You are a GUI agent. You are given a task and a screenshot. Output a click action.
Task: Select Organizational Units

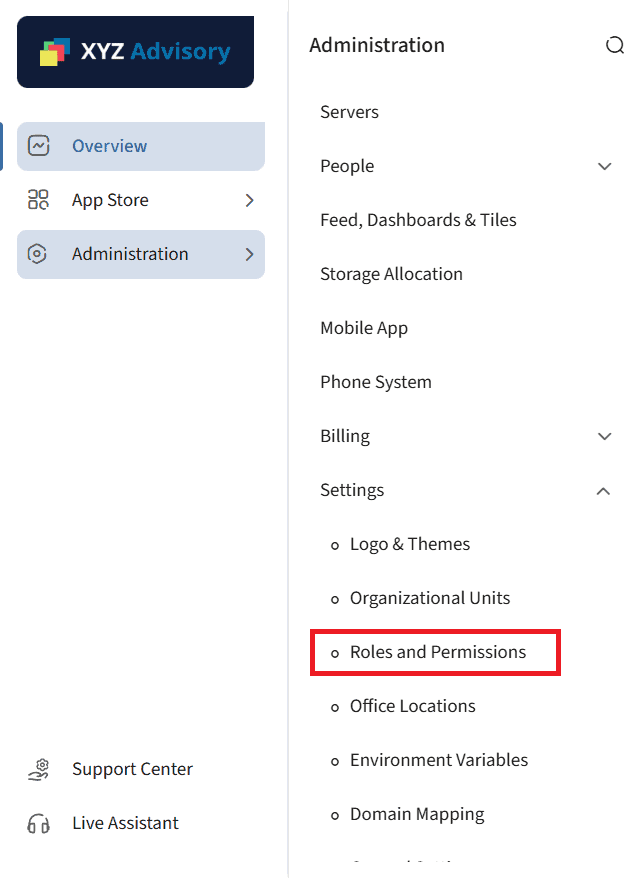pyautogui.click(x=429, y=598)
